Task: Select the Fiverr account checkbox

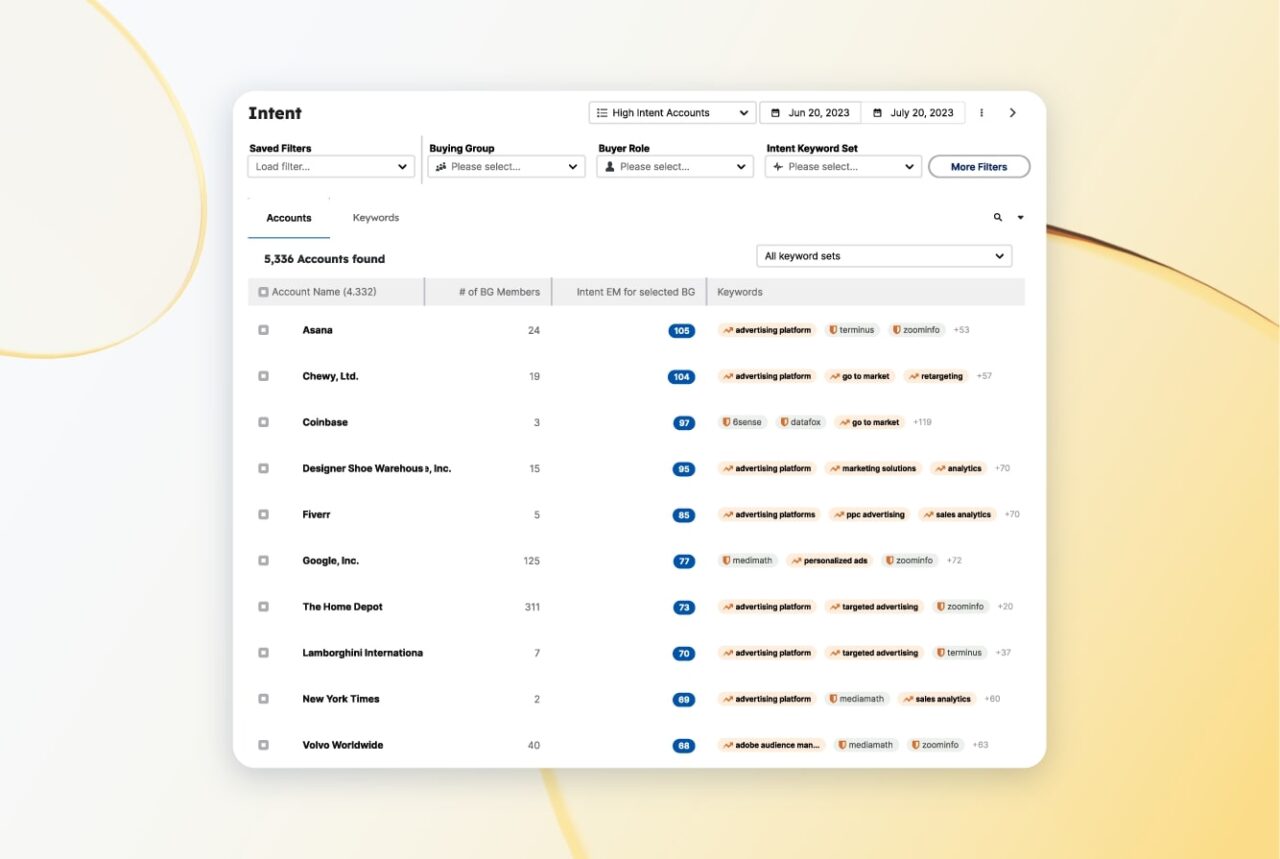Action: (264, 514)
